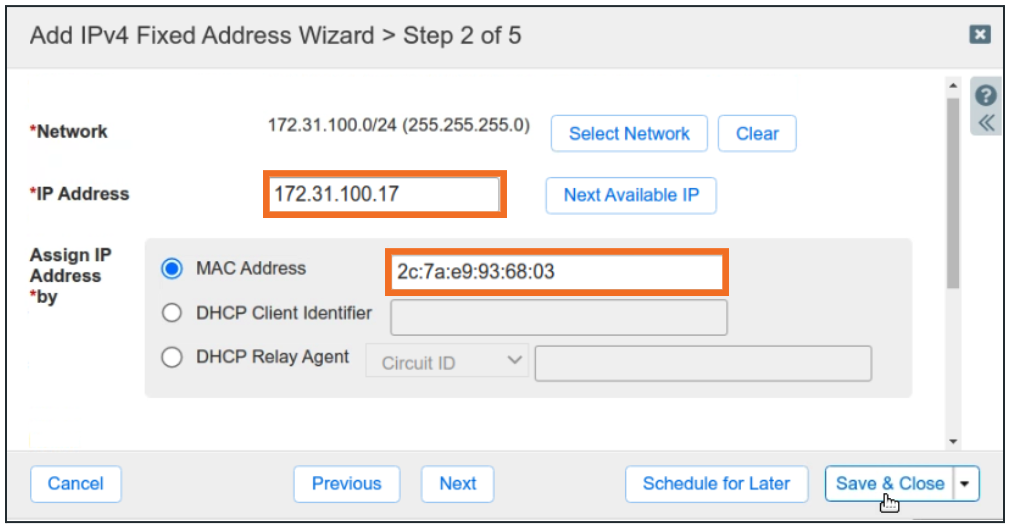The width and height of the screenshot is (1011, 528).
Task: Click the DHCP Client Identifier text box
Action: tap(558, 317)
